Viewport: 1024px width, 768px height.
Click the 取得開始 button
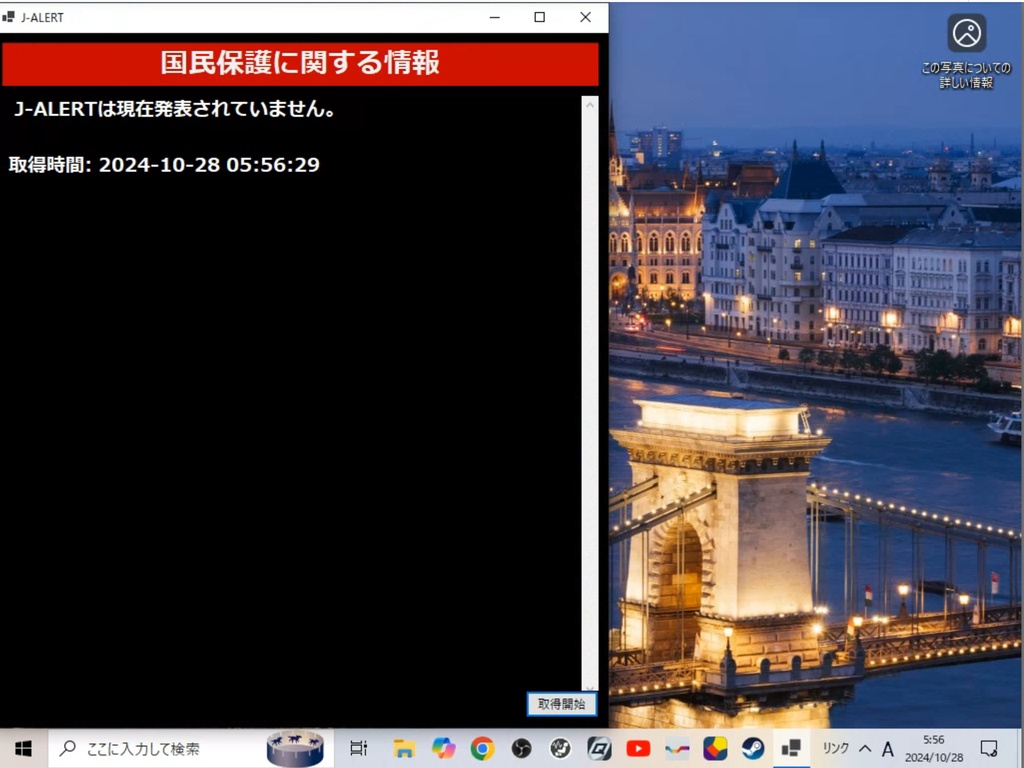pyautogui.click(x=562, y=704)
